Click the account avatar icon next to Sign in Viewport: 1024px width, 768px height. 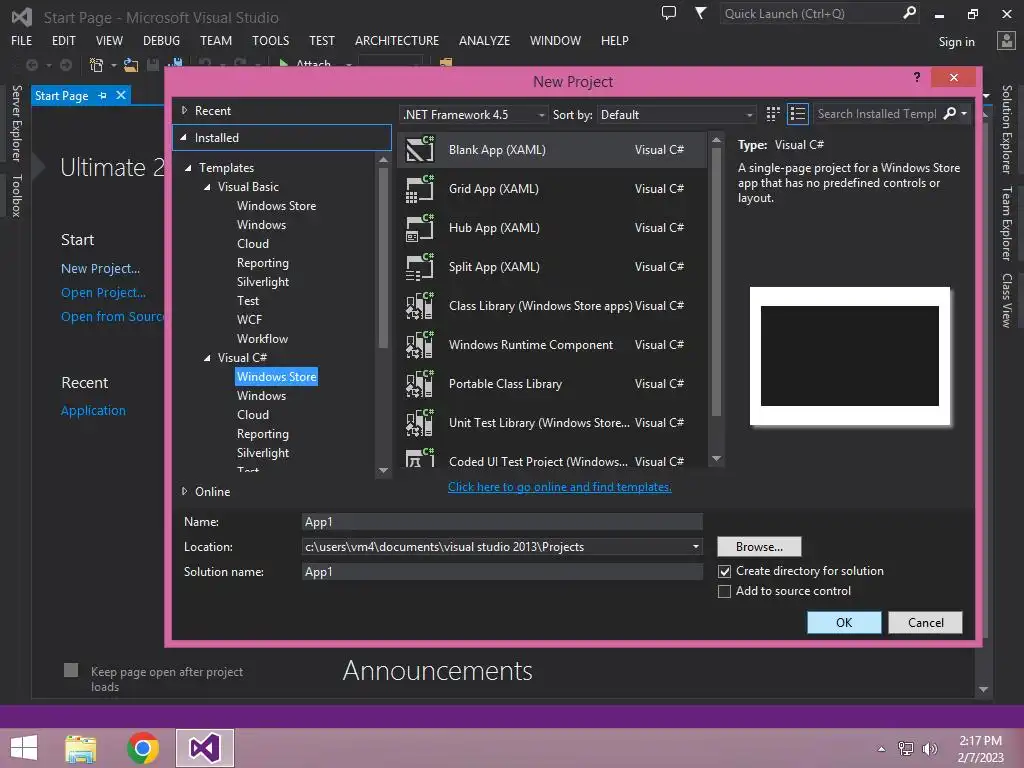1006,40
